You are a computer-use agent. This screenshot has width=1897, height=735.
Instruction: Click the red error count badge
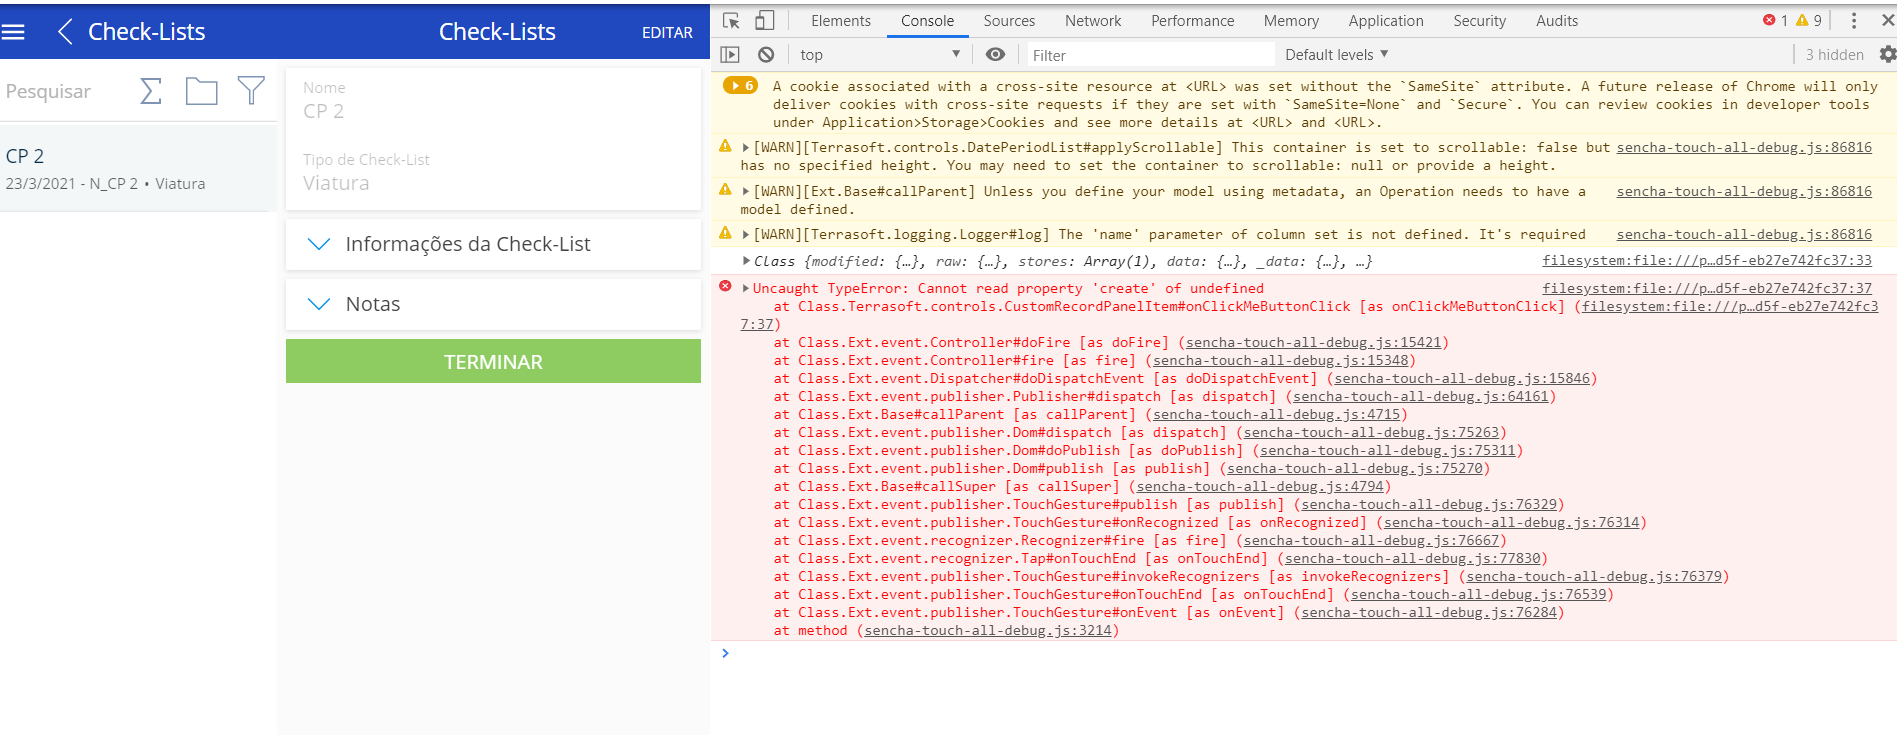point(1776,20)
